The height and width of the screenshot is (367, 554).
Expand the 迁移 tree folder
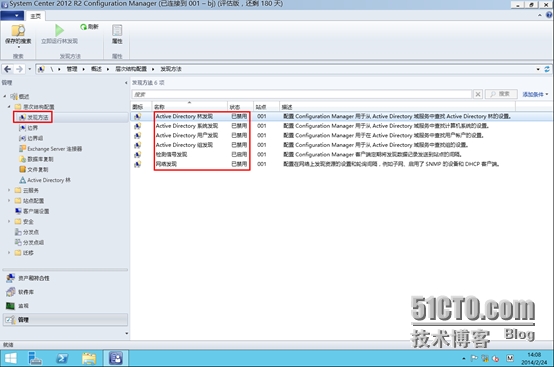click(x=9, y=253)
